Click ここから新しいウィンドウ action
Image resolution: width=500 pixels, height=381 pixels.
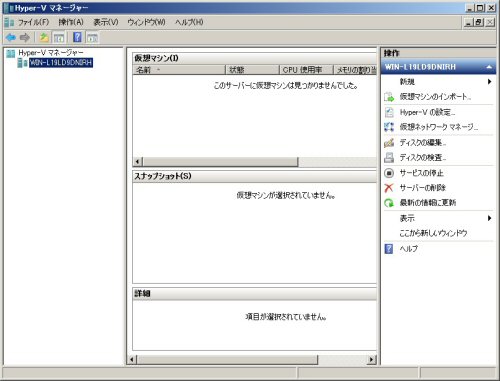pos(433,233)
